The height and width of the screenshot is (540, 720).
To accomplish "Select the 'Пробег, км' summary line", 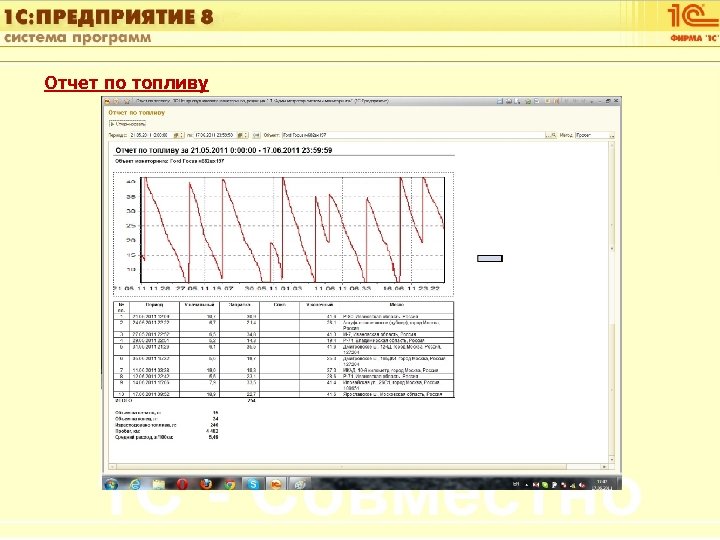I will pos(166,431).
